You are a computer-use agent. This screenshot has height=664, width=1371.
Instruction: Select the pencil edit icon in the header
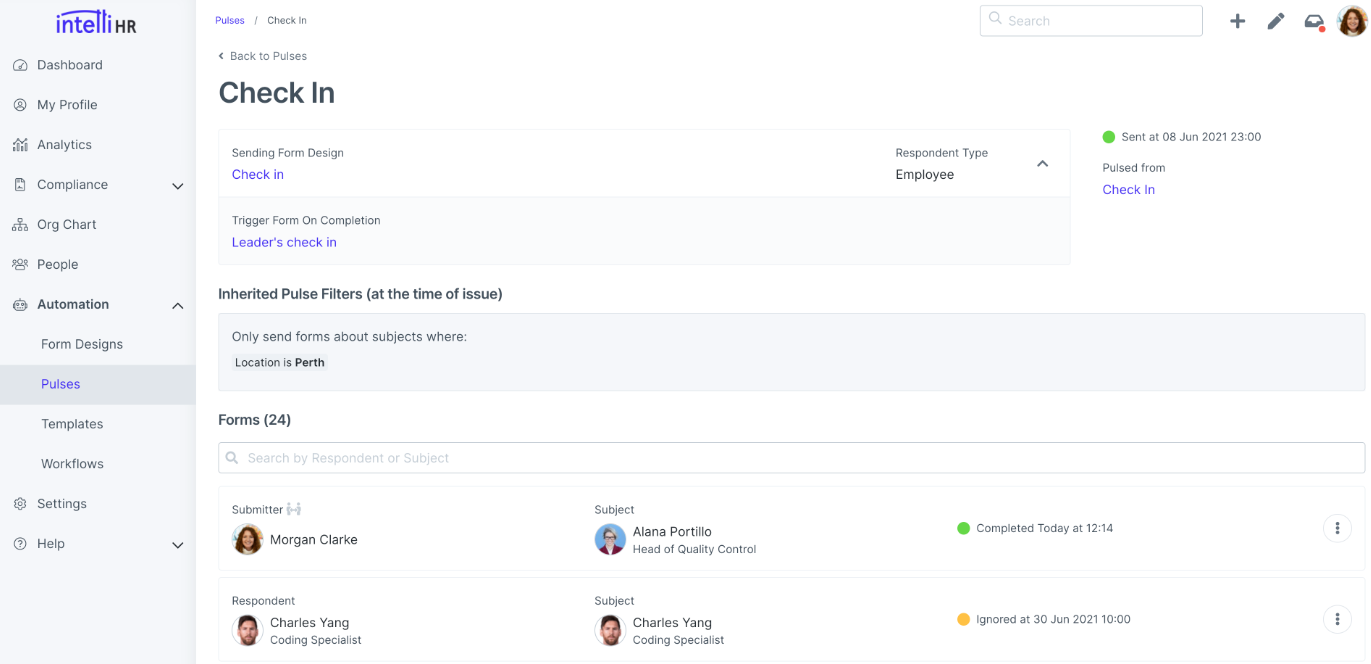coord(1275,20)
